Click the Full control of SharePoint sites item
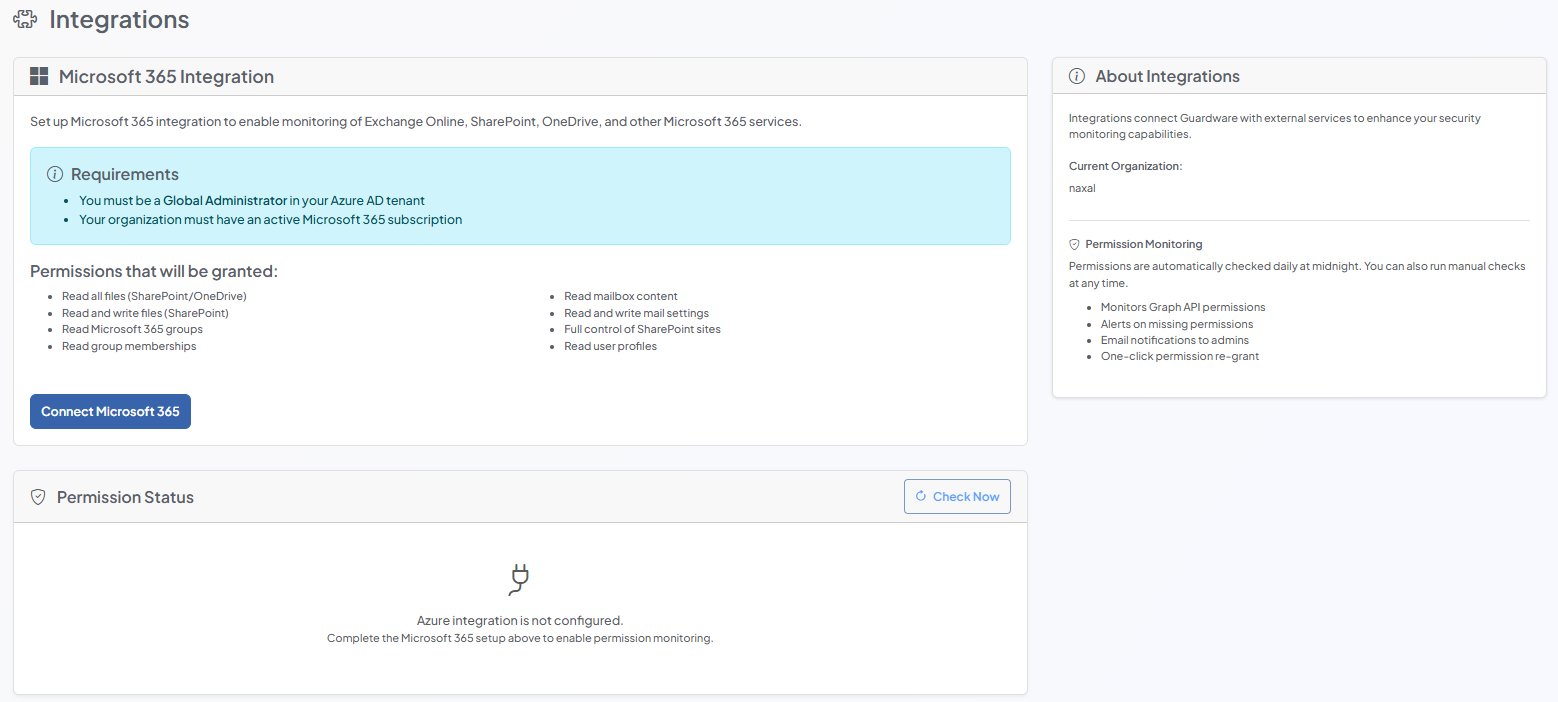The height and width of the screenshot is (702, 1558). 642,329
